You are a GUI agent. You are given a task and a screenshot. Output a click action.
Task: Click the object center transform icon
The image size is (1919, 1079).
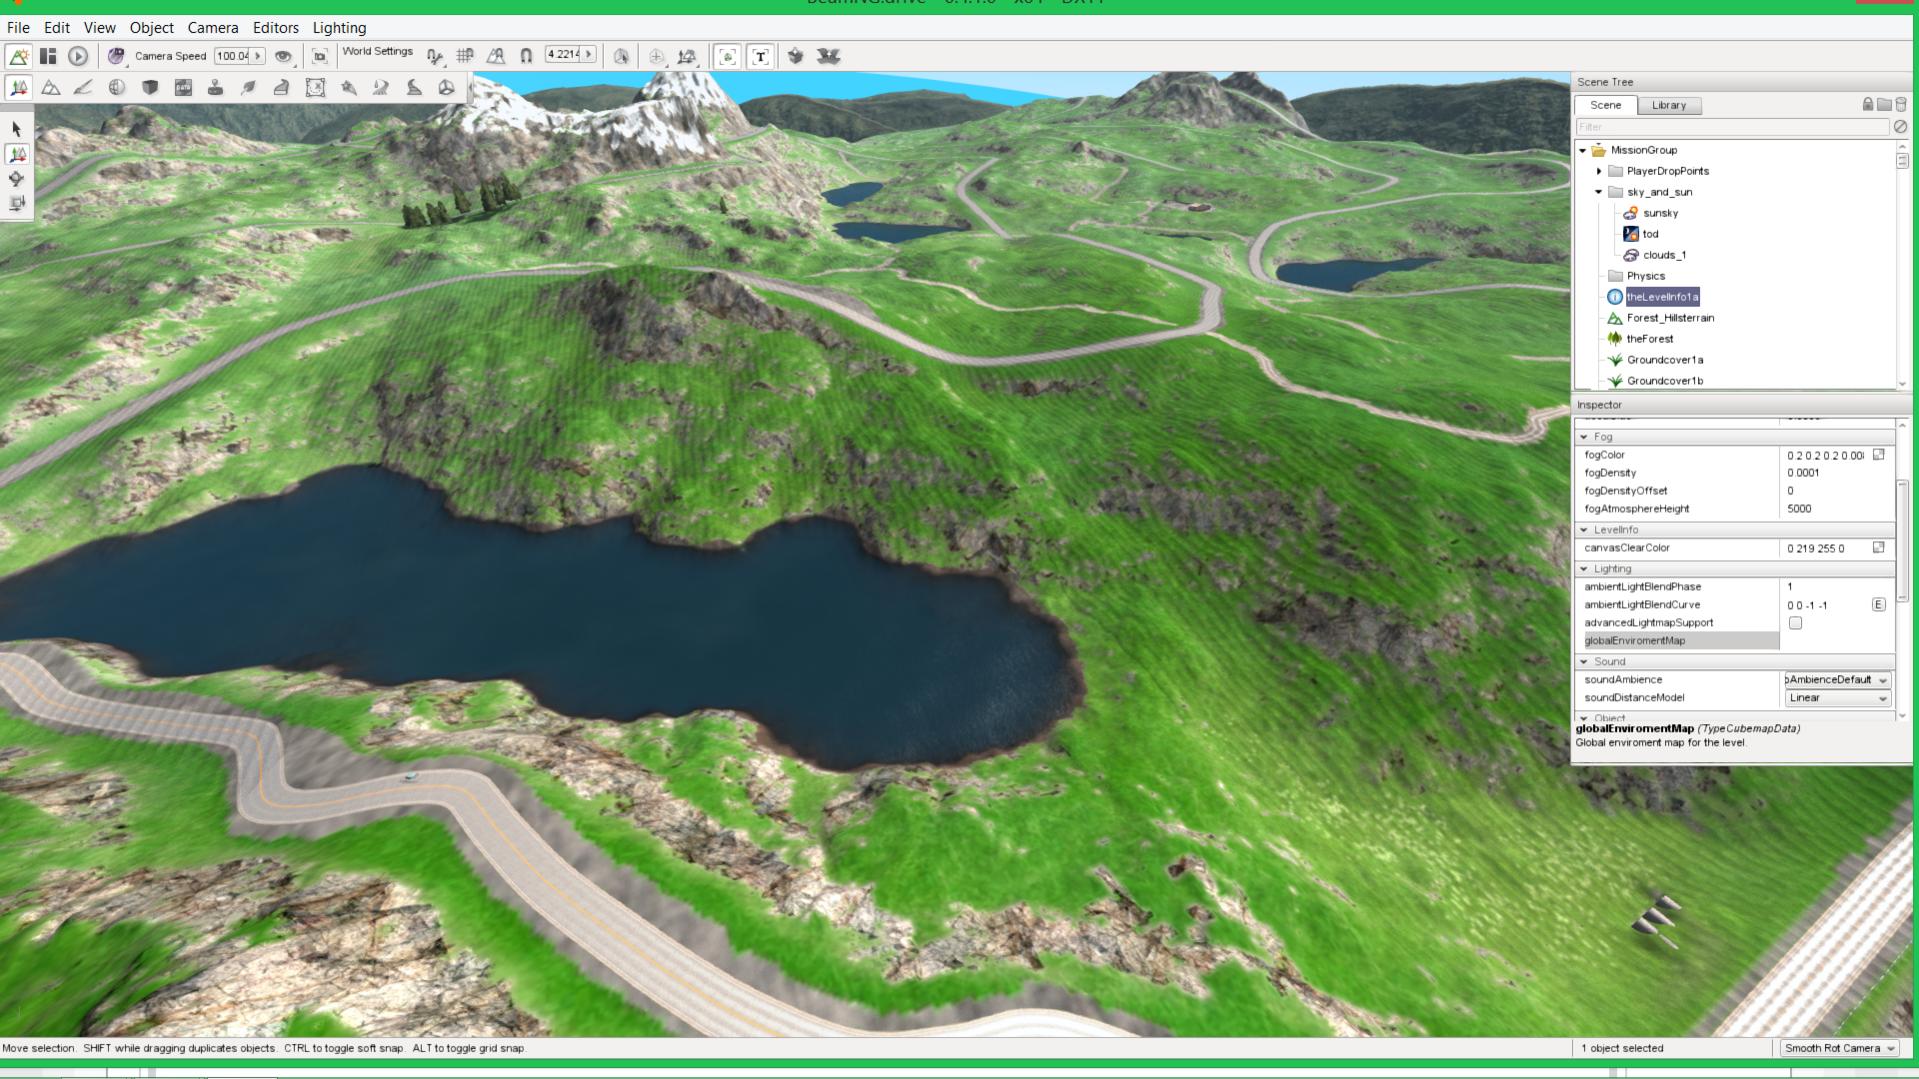click(656, 56)
